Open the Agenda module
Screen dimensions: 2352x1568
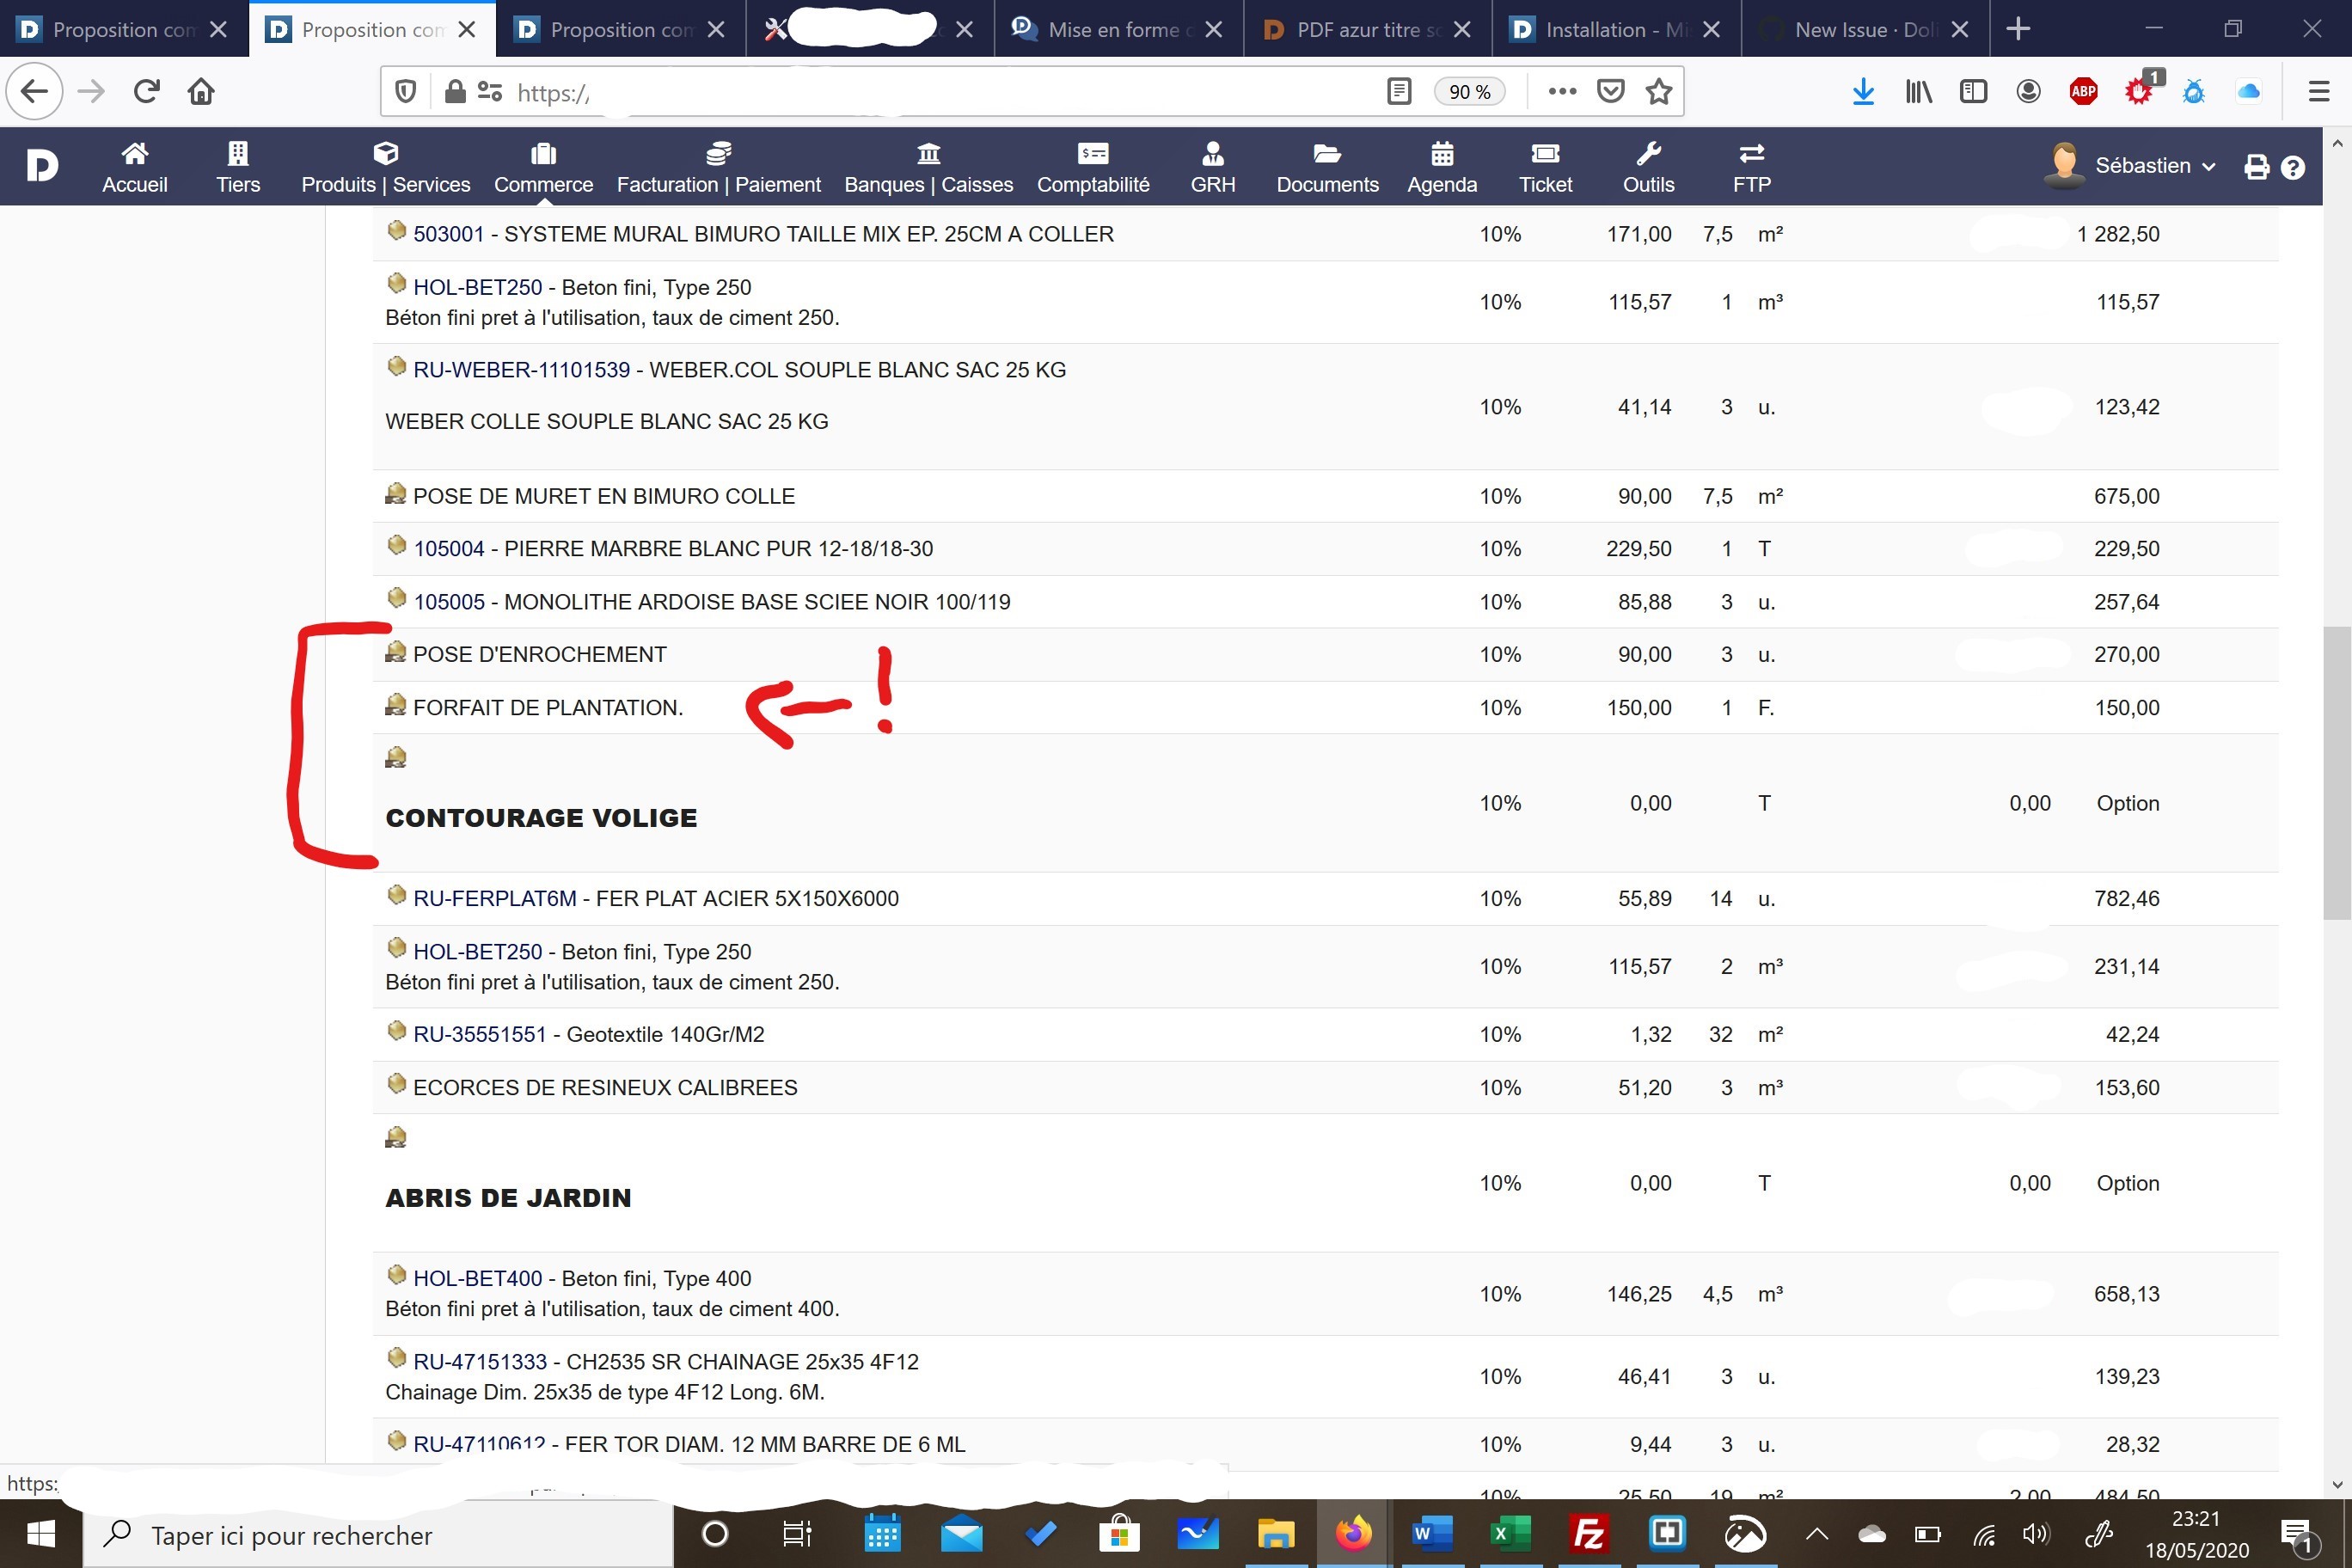(x=1442, y=167)
